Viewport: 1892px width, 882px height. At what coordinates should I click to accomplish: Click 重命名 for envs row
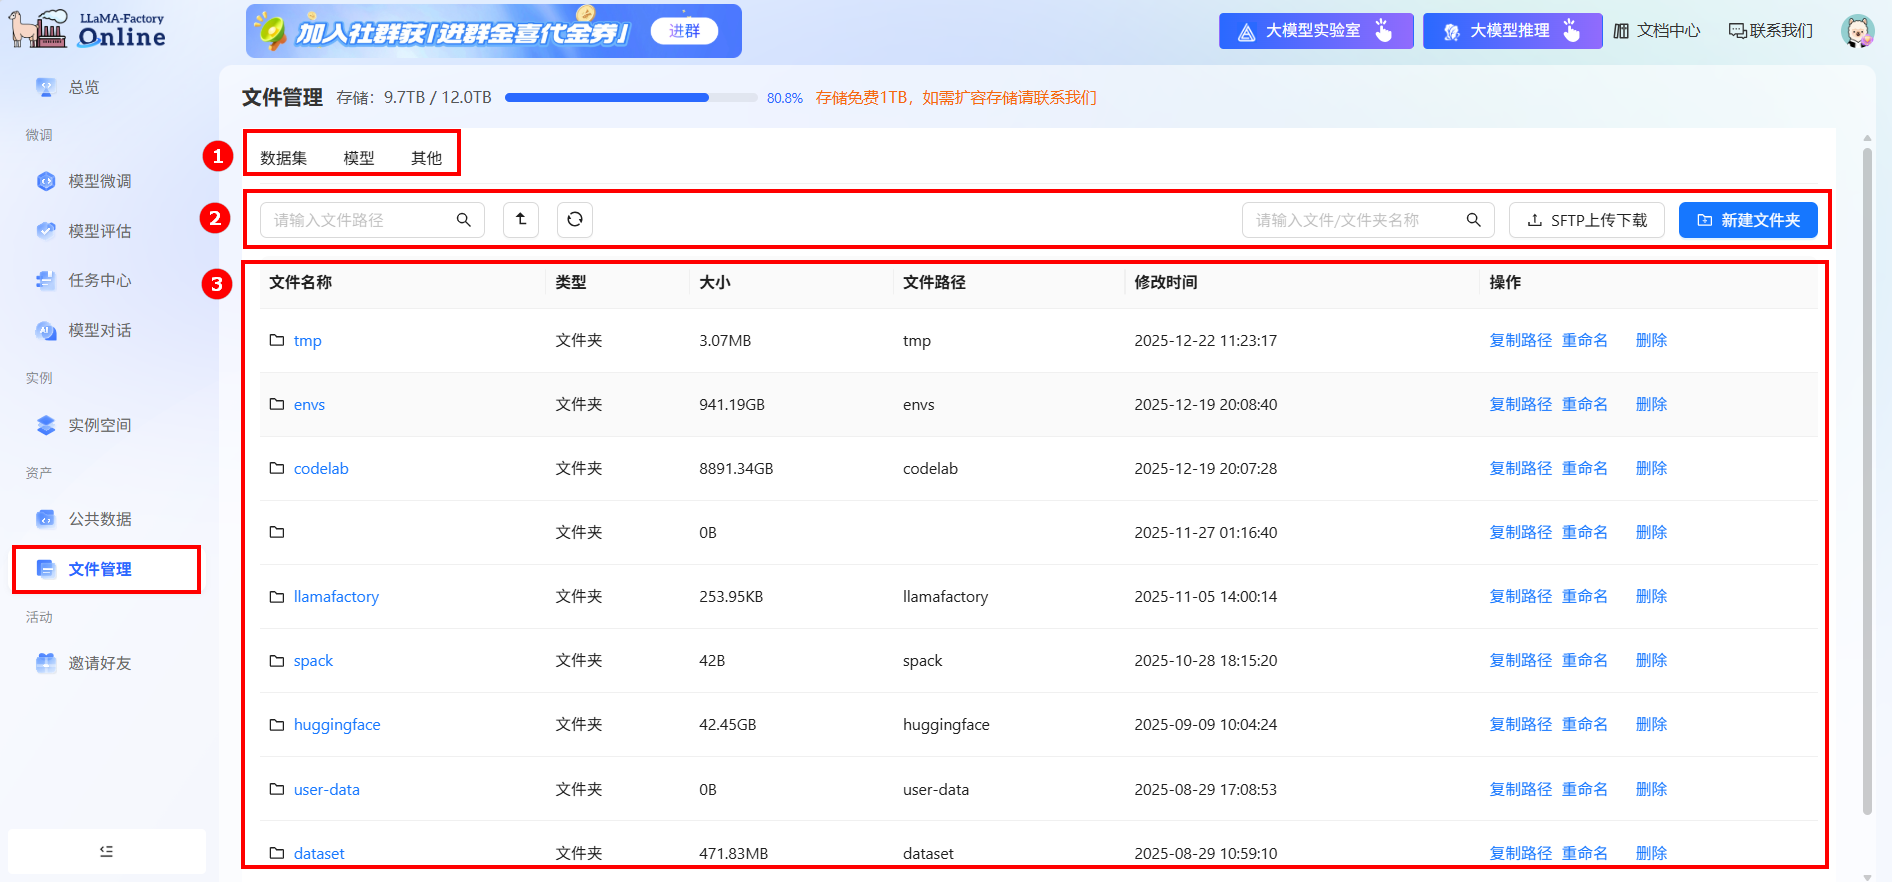pos(1585,404)
